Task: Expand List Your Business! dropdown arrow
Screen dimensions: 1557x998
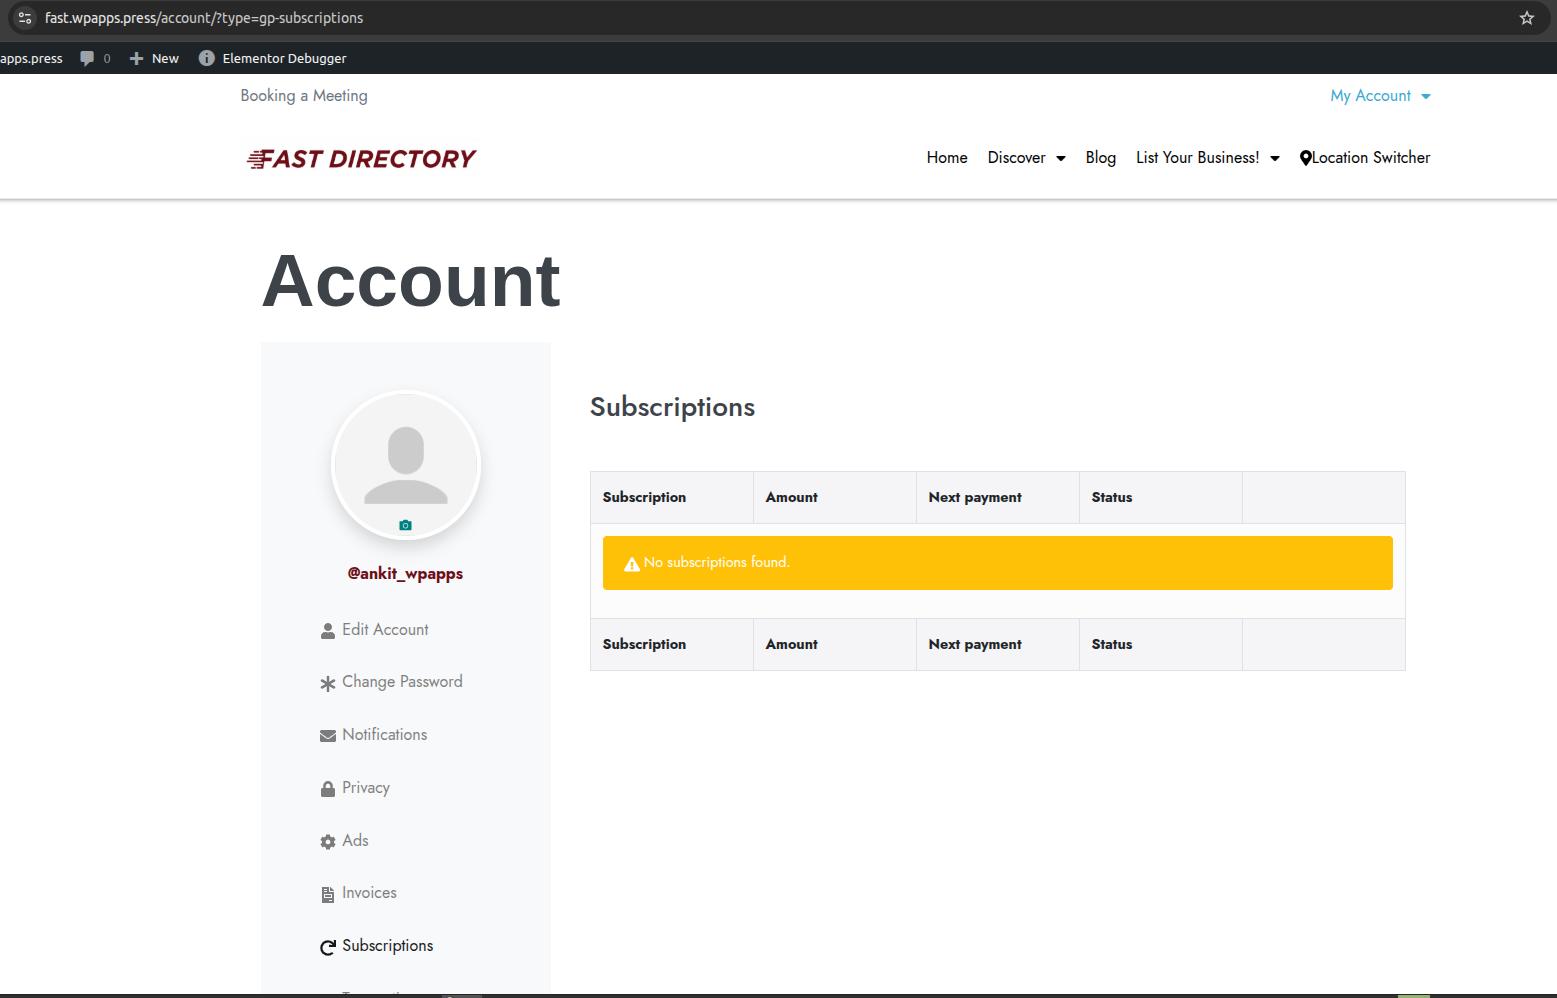Action: (1275, 159)
